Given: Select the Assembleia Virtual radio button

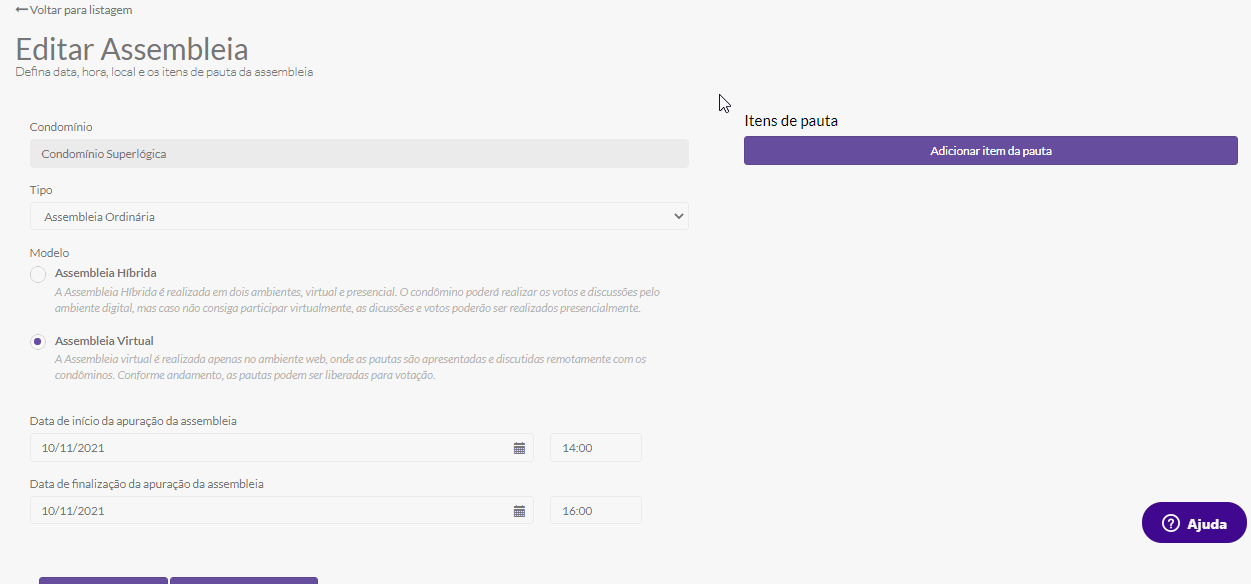Looking at the screenshot, I should [x=38, y=342].
